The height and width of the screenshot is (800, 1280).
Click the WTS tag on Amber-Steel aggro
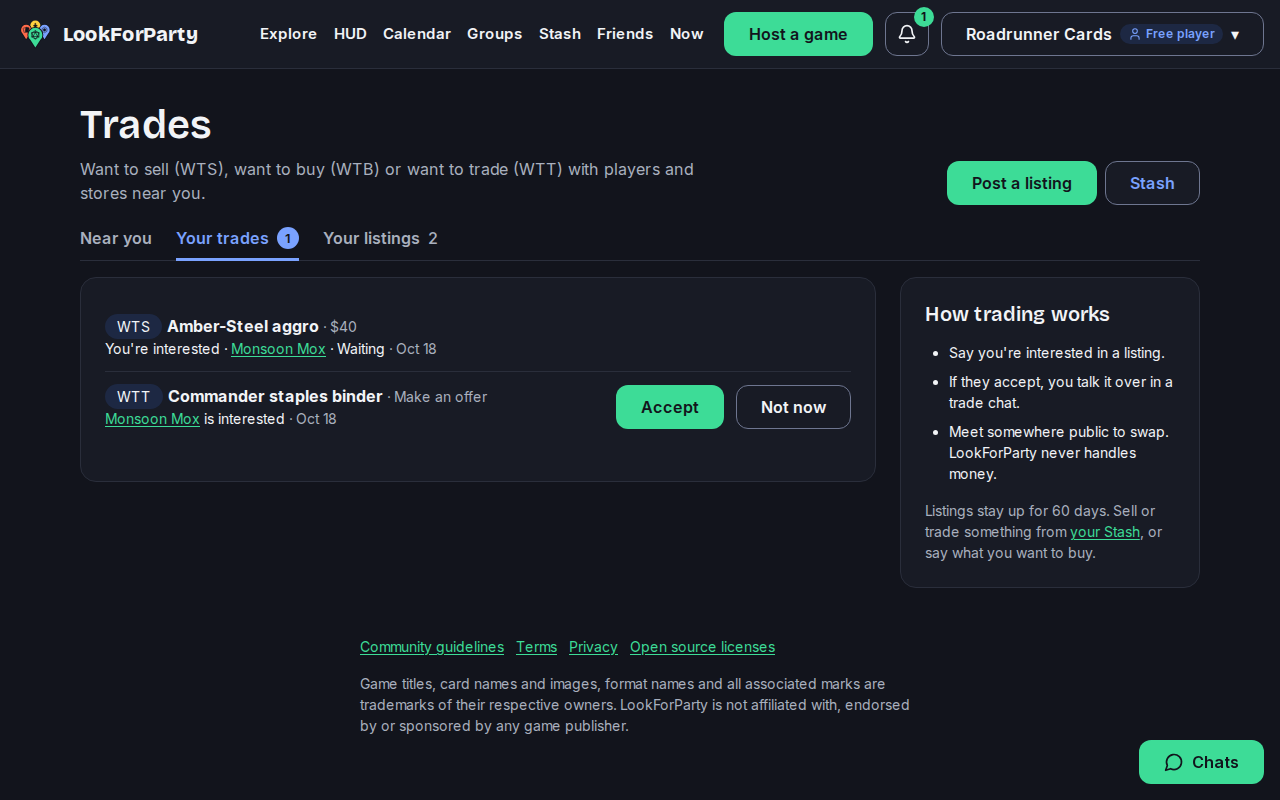coord(133,326)
